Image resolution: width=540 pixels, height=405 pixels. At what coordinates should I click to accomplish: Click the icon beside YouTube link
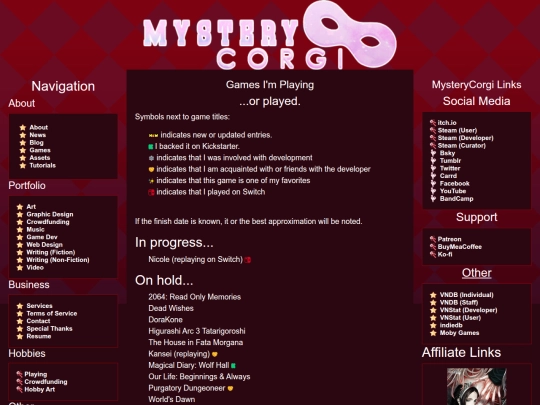click(433, 191)
